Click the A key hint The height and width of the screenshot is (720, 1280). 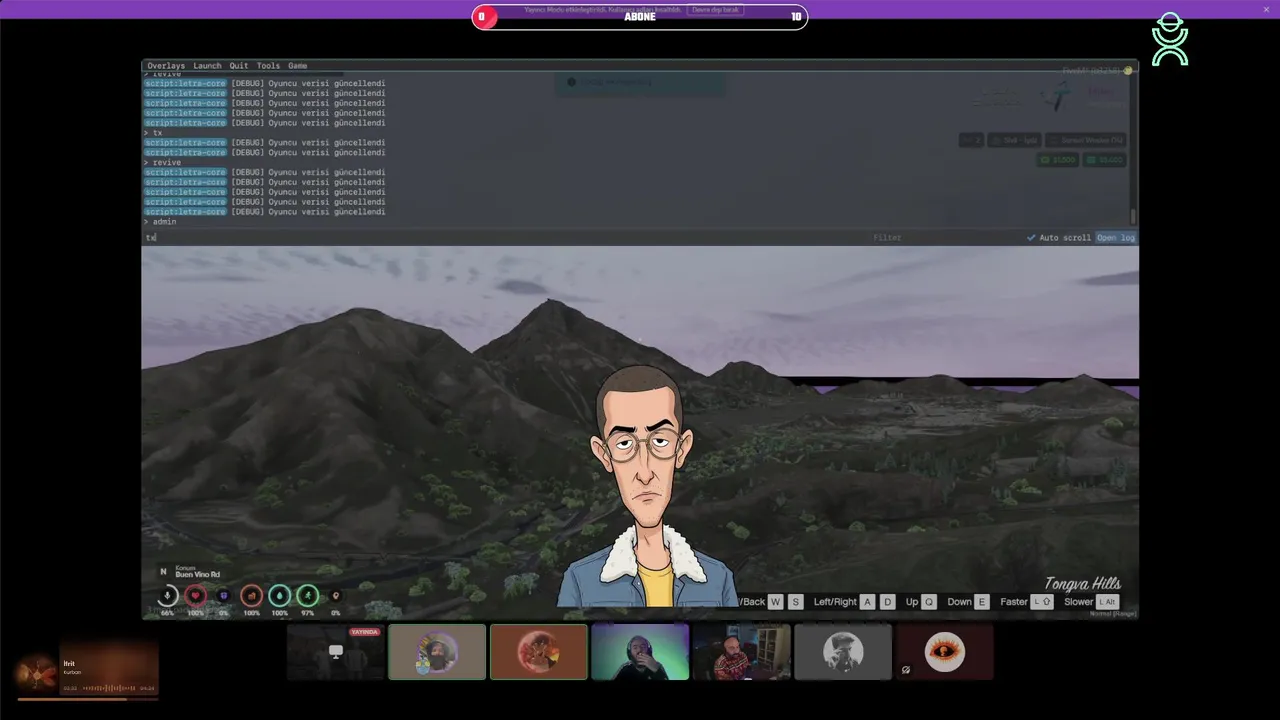(868, 602)
